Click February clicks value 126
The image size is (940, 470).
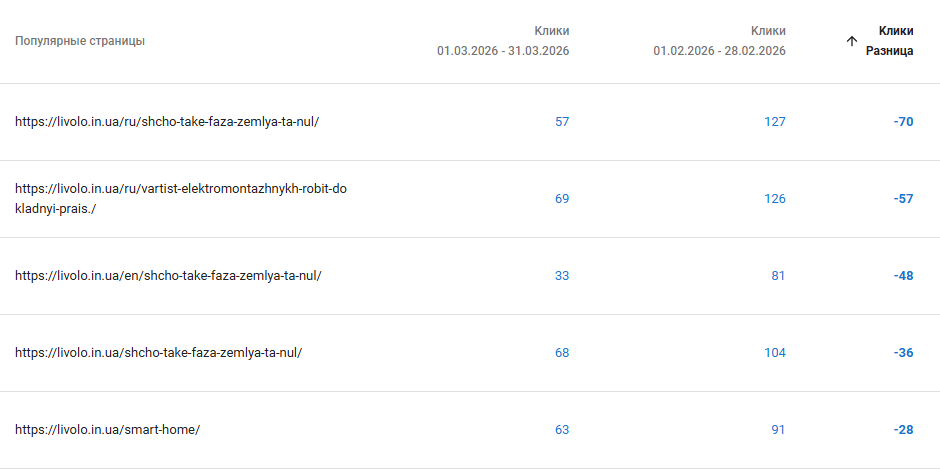(x=775, y=198)
